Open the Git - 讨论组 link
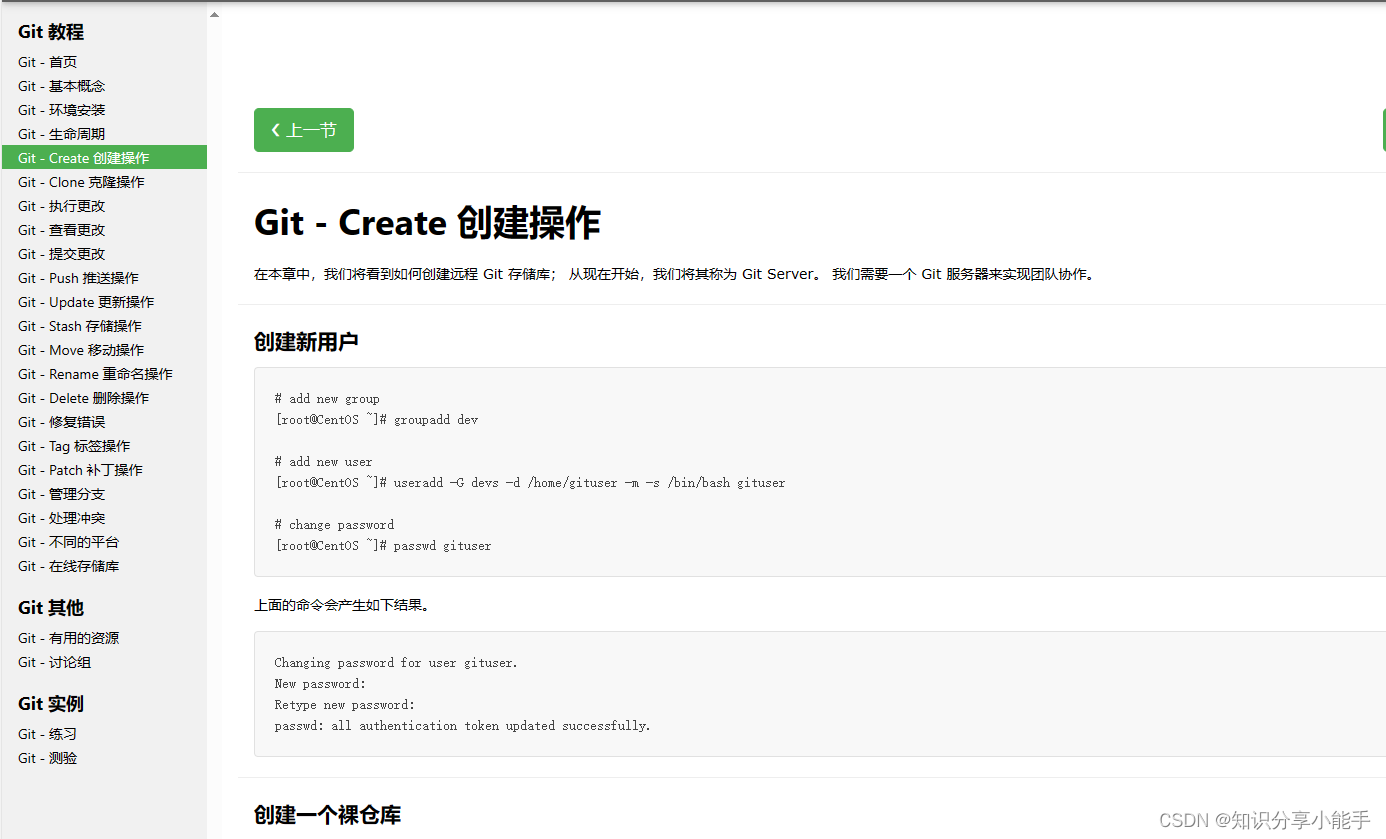The image size is (1386, 839). click(54, 662)
